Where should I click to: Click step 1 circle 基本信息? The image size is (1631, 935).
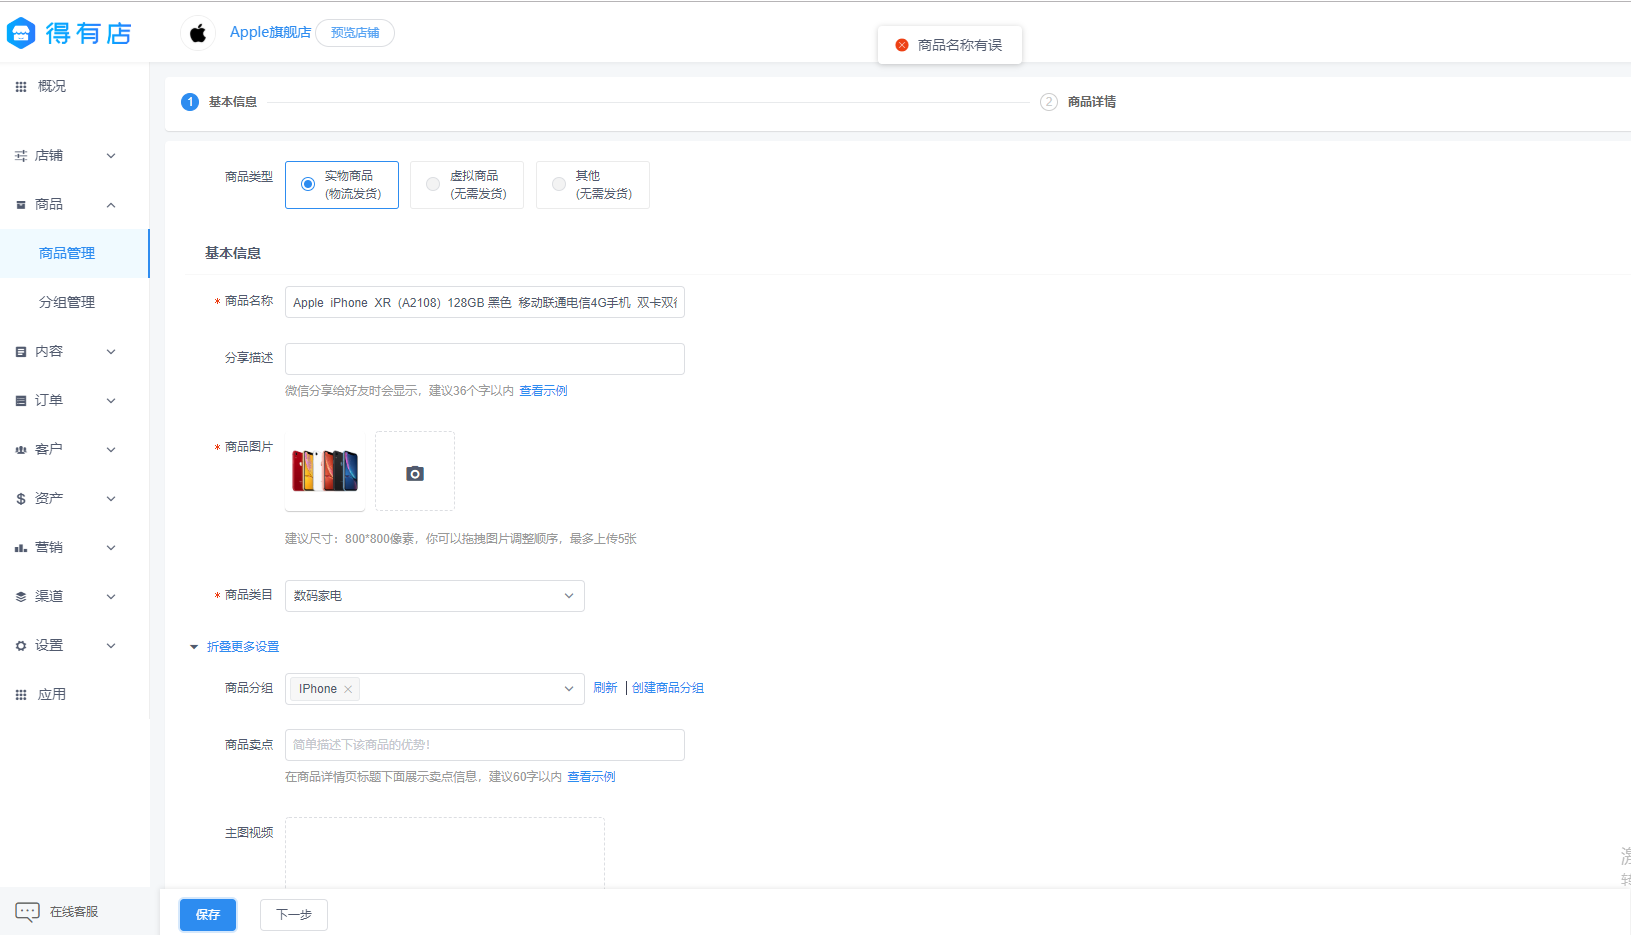pyautogui.click(x=190, y=102)
